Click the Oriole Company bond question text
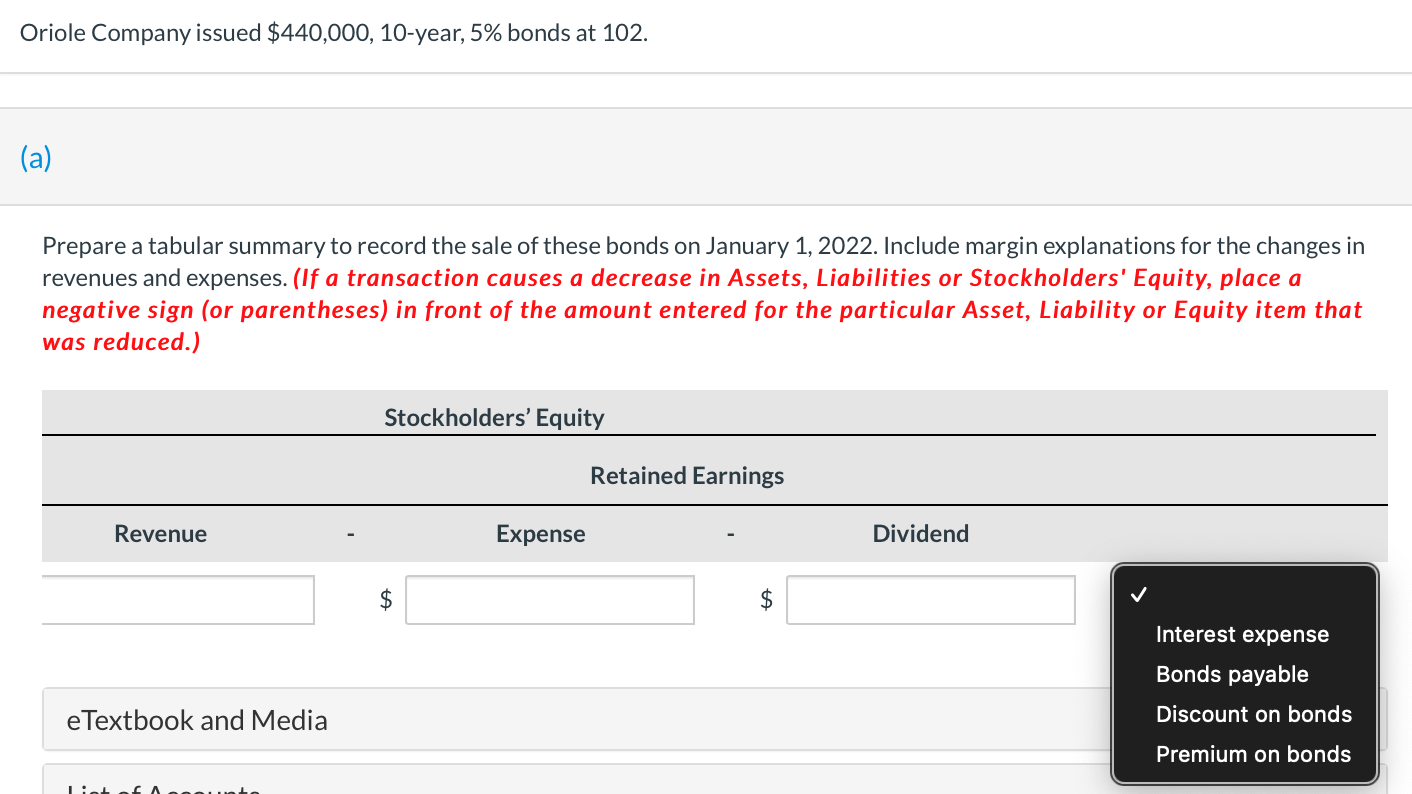The width and height of the screenshot is (1412, 794). (x=335, y=32)
